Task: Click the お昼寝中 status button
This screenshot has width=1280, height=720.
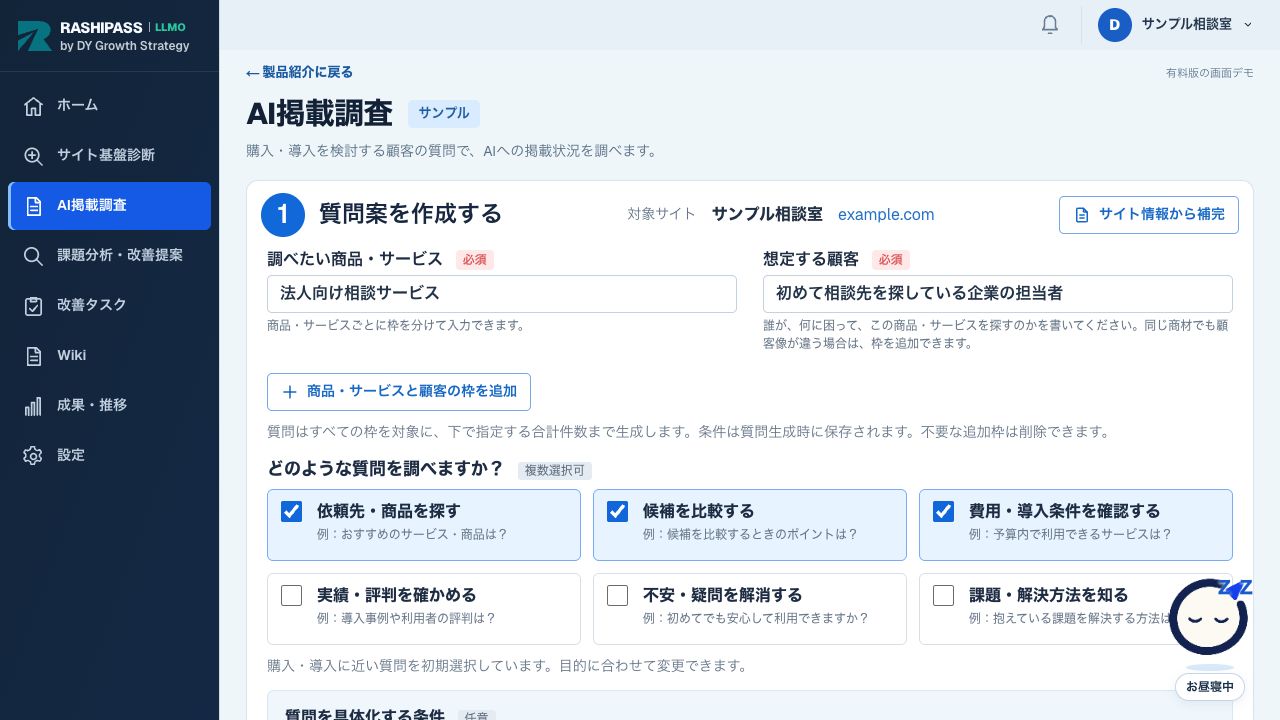Action: click(1210, 687)
